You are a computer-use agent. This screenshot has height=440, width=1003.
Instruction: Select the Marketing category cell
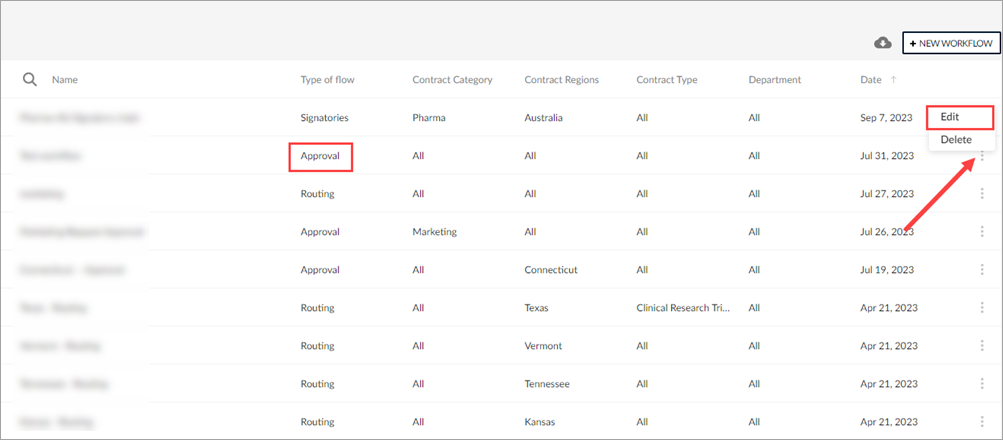(434, 232)
